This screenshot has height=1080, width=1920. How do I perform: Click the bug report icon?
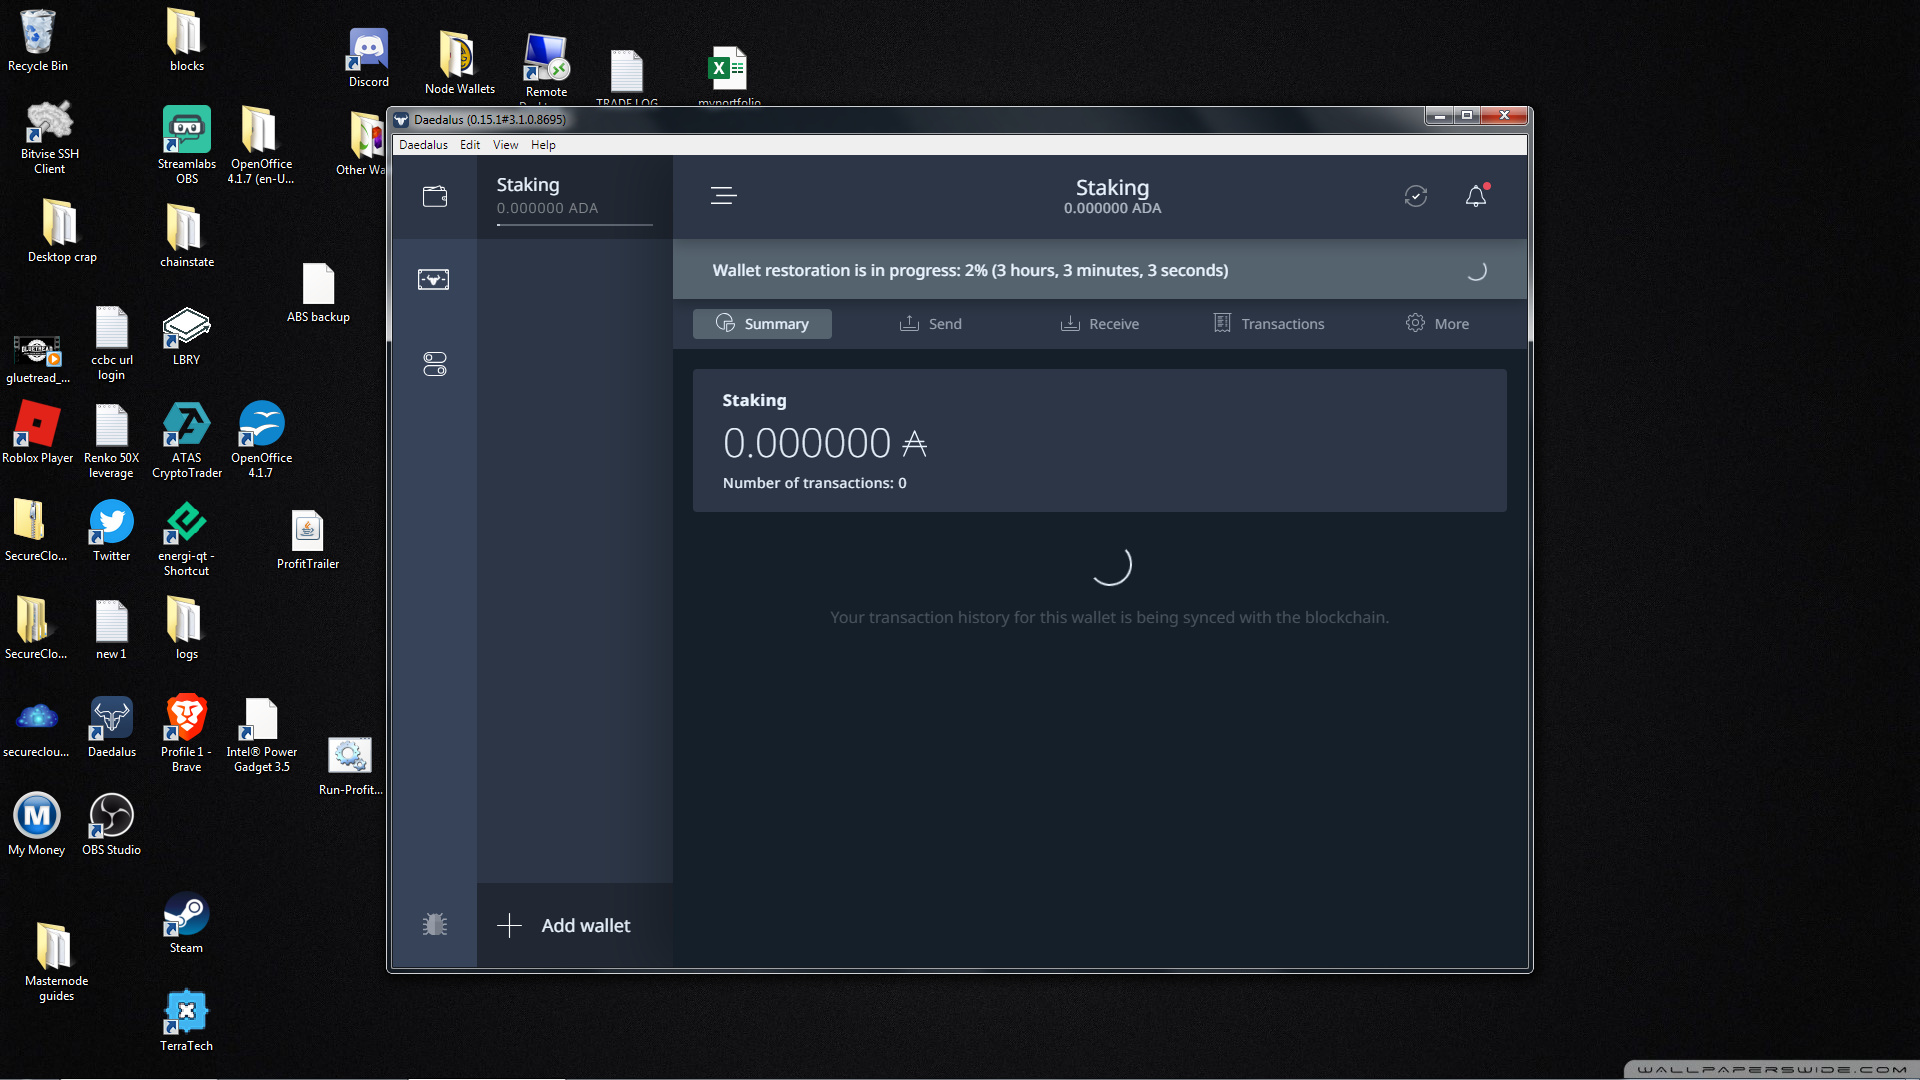click(434, 925)
